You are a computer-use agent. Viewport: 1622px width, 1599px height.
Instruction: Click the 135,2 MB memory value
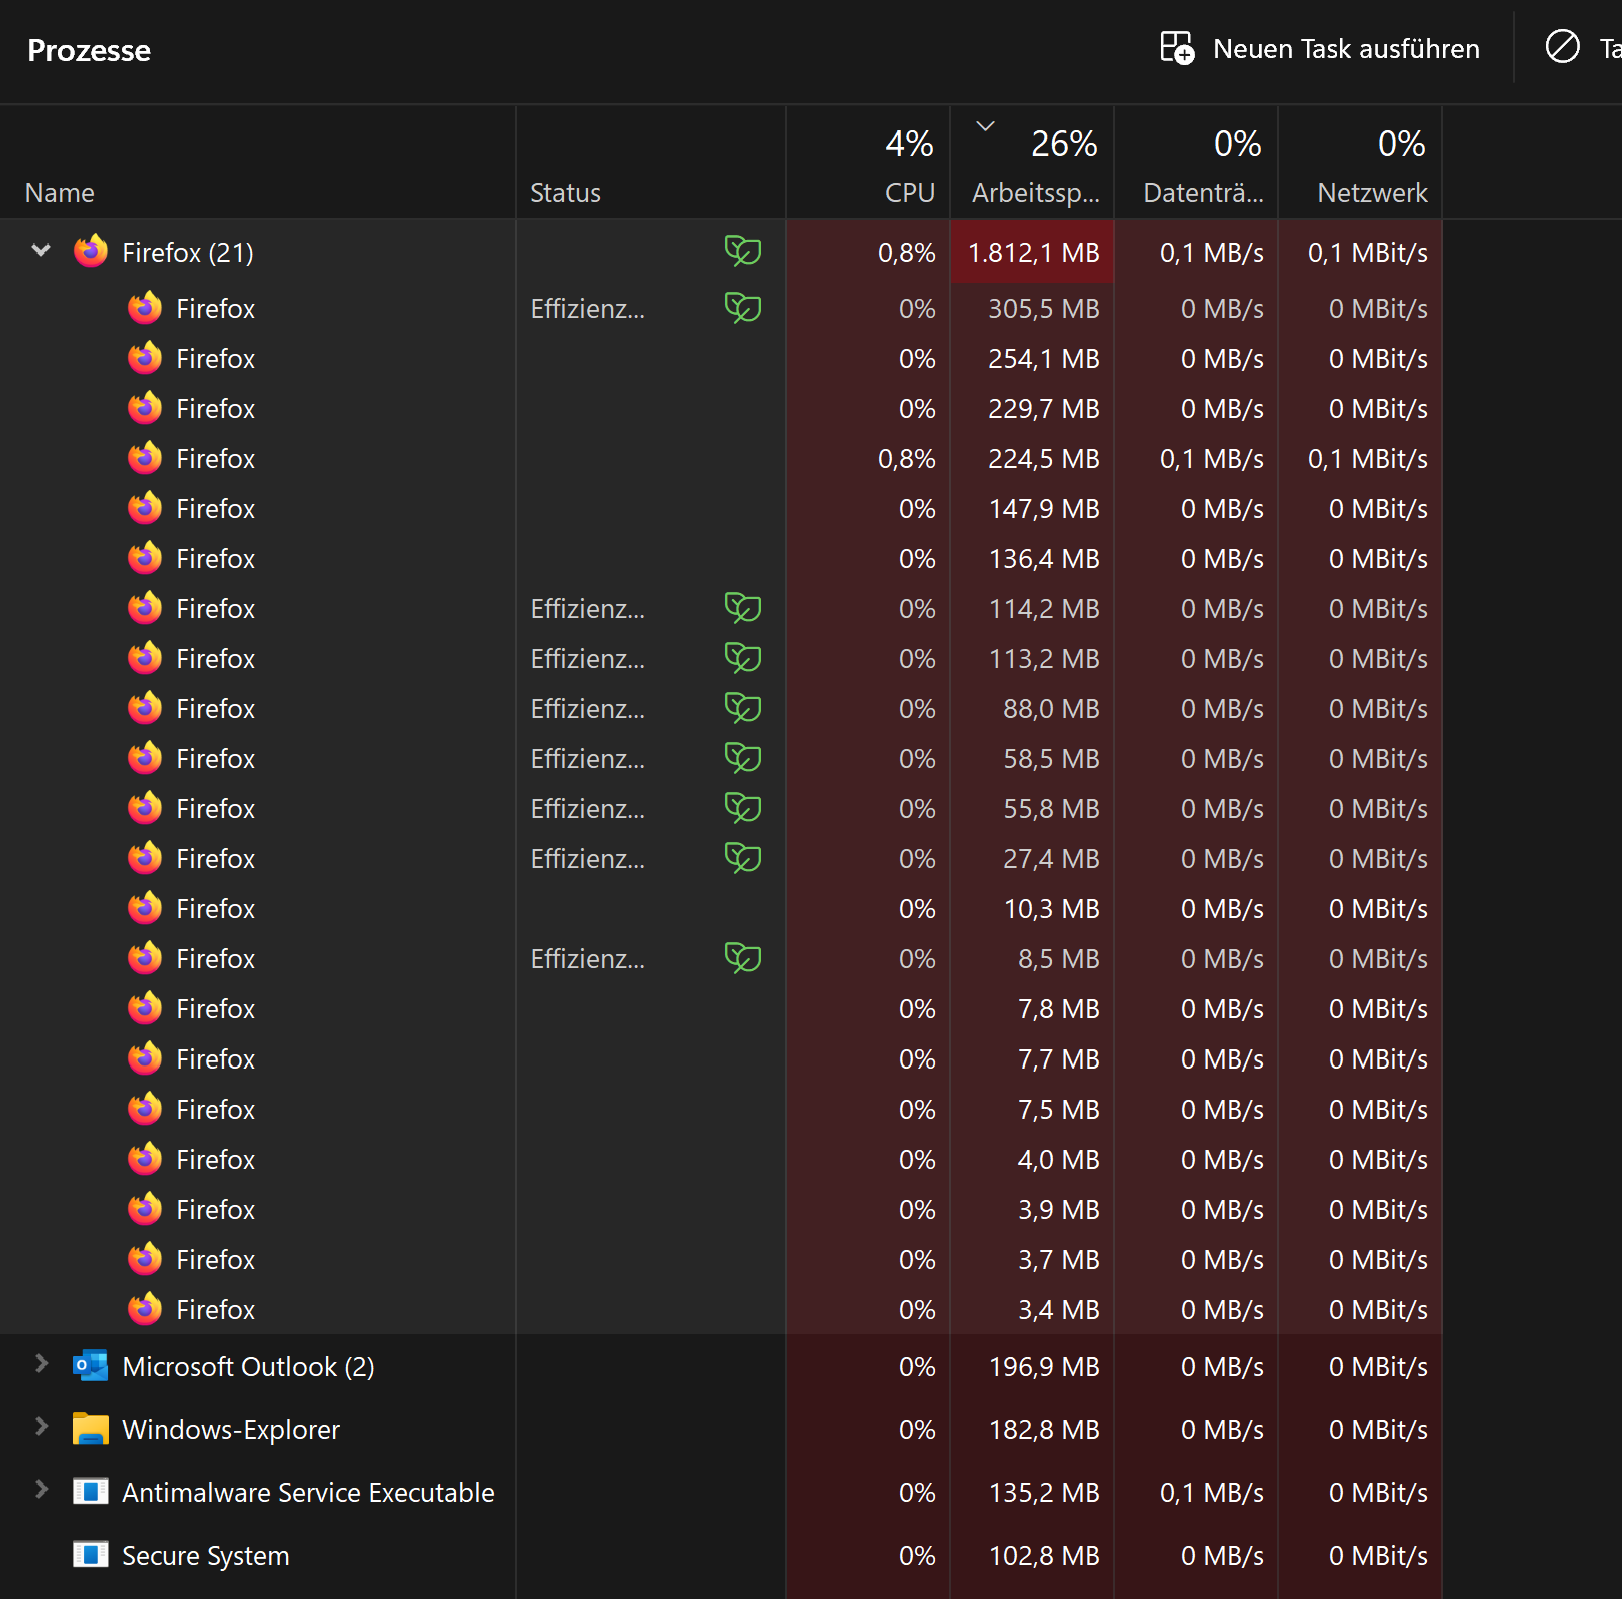(x=1044, y=1493)
